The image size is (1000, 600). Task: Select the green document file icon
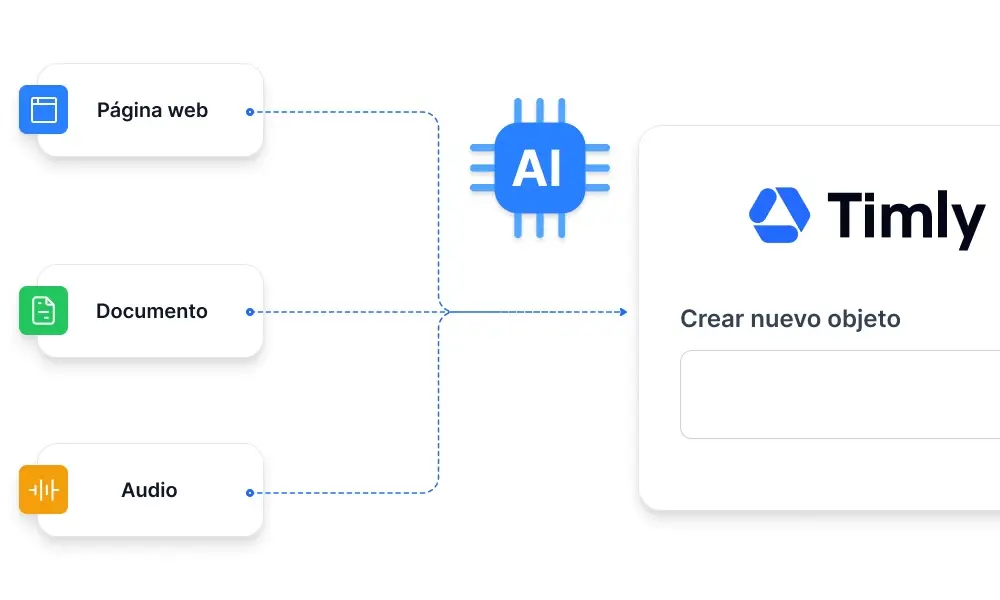43,310
